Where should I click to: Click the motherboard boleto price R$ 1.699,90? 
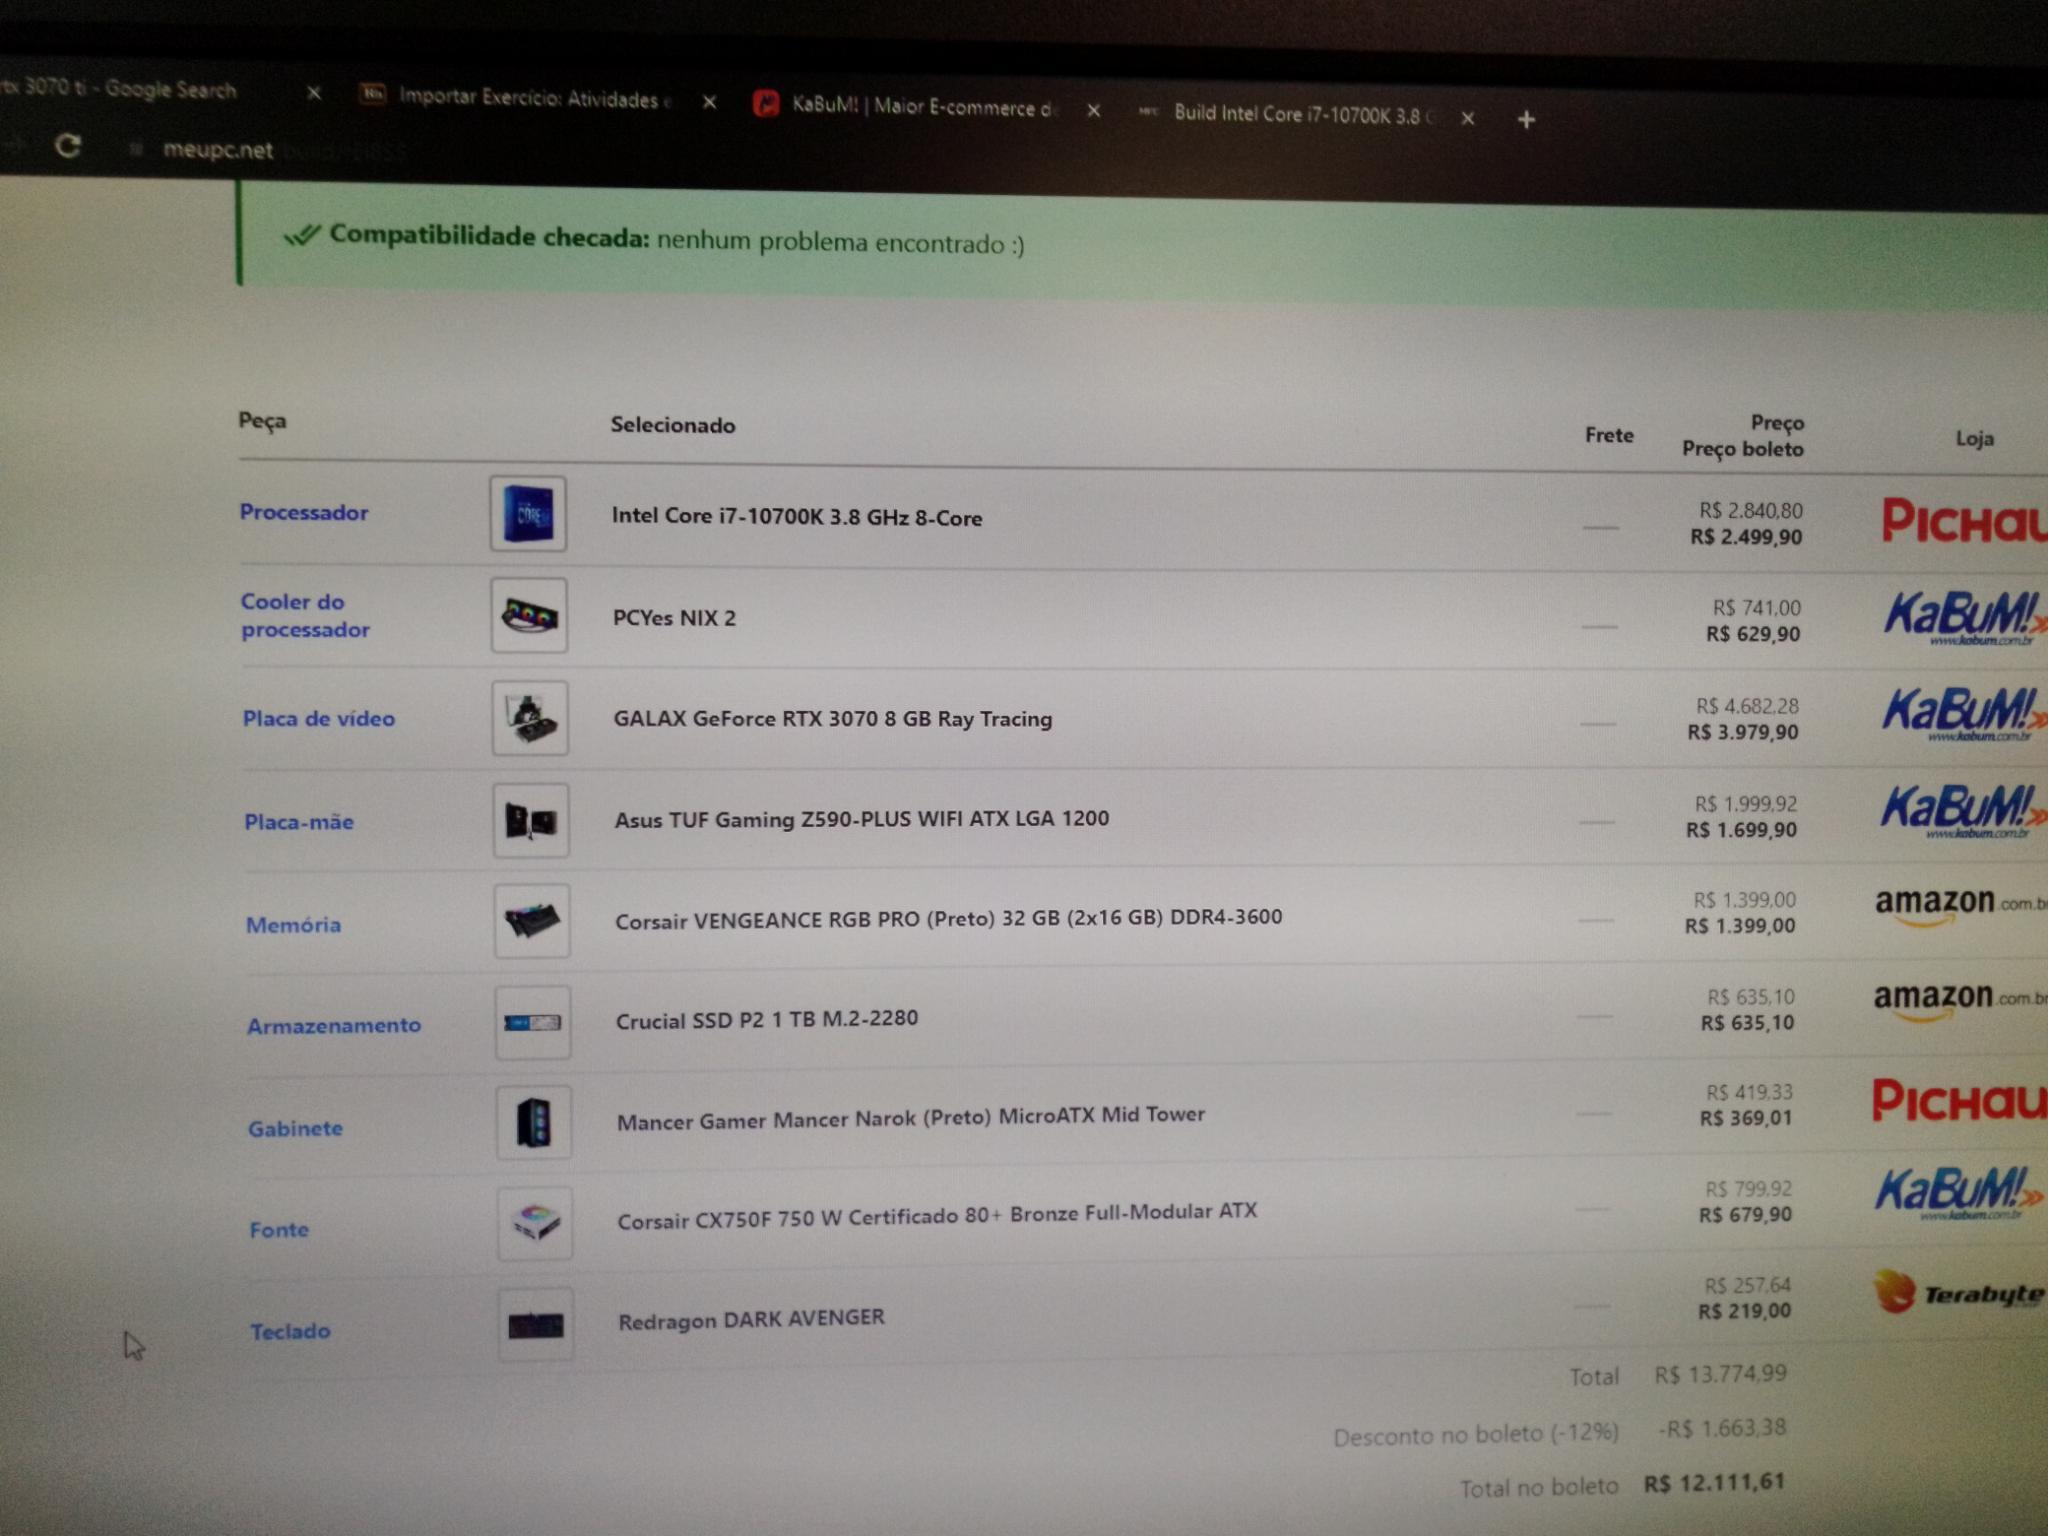[x=1741, y=830]
